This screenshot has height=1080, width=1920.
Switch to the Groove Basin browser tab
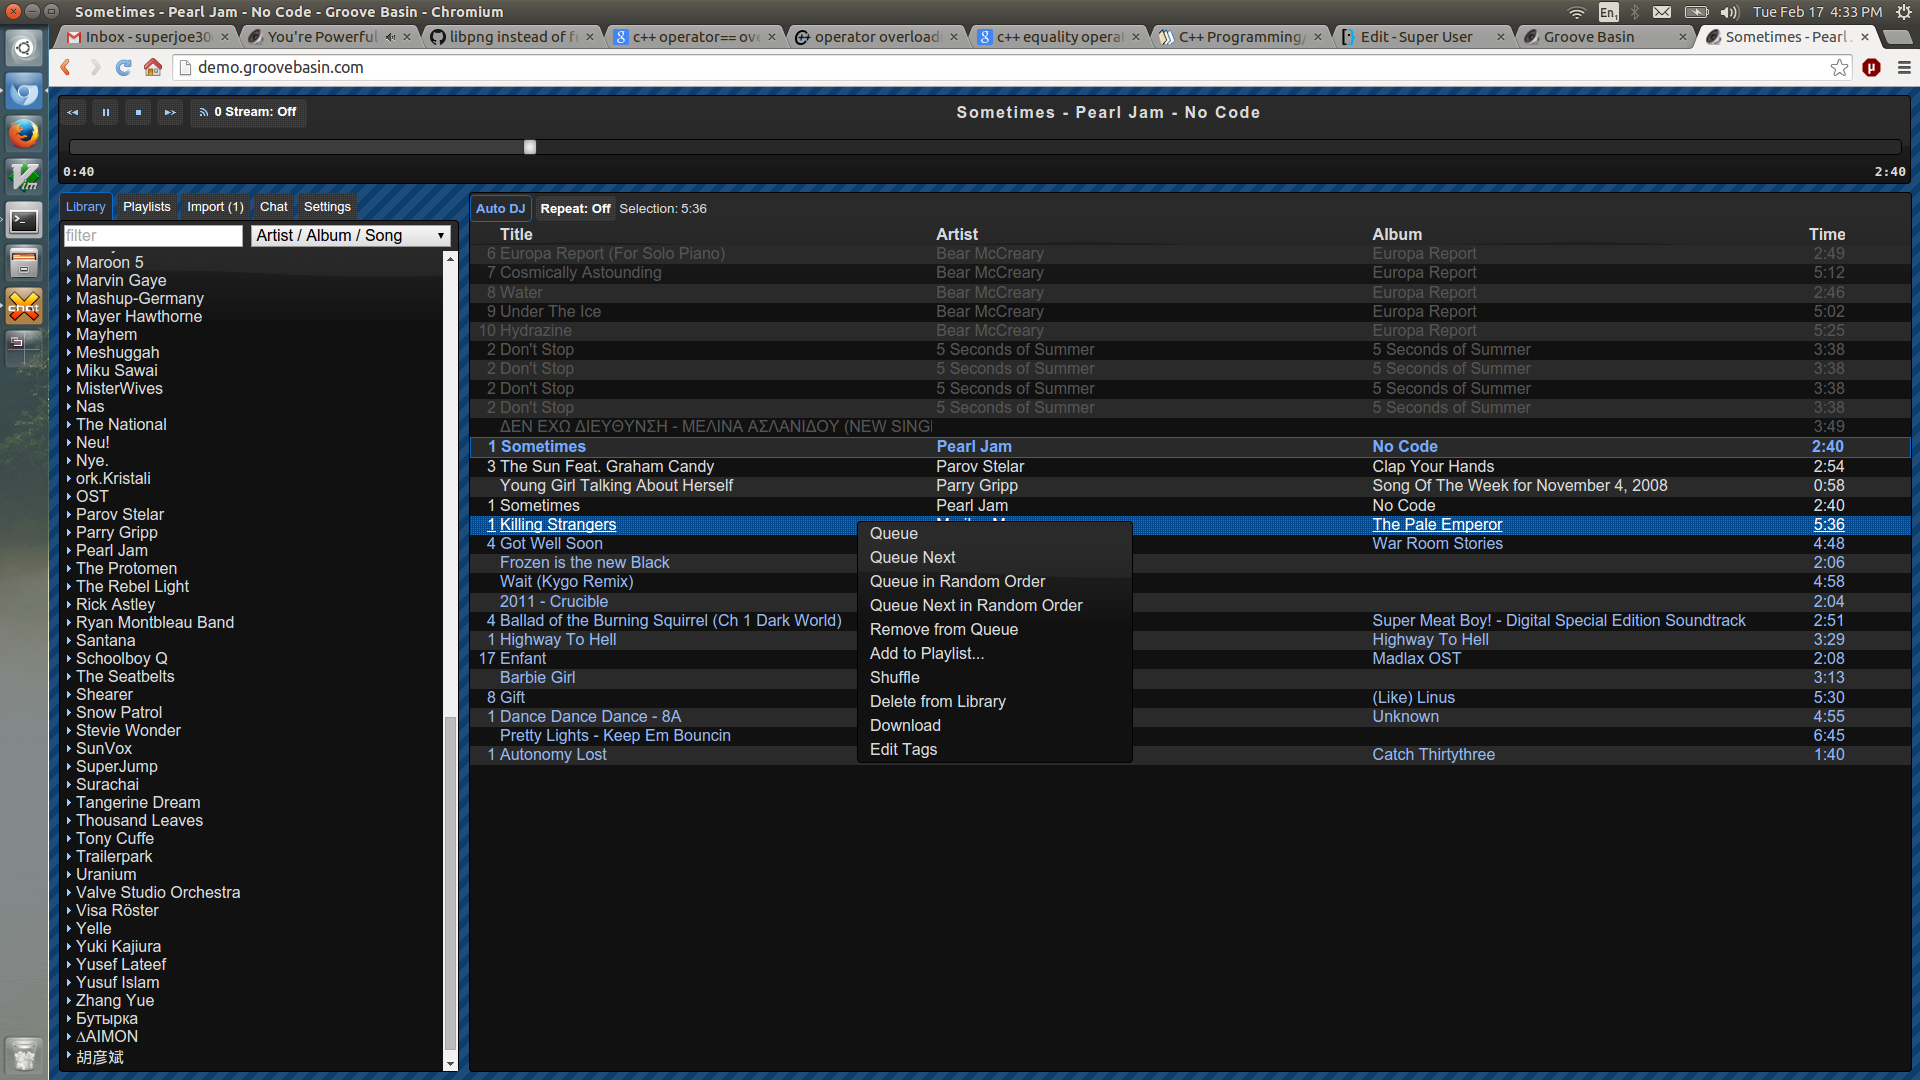coord(1603,37)
